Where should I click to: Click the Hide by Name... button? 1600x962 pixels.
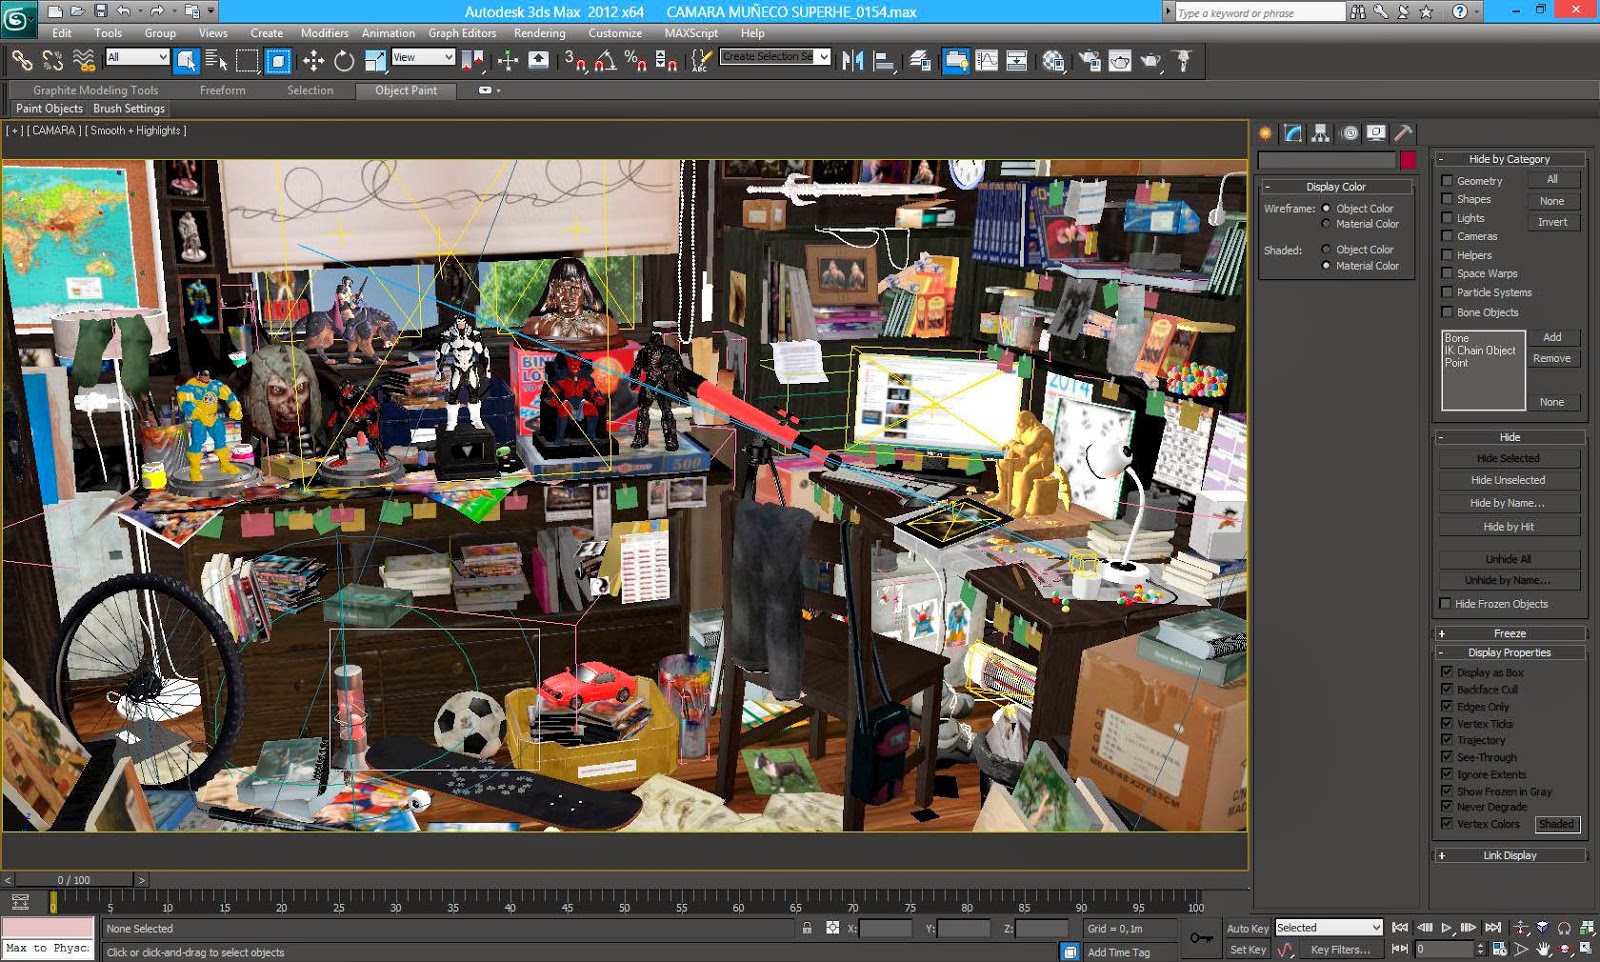tap(1509, 503)
